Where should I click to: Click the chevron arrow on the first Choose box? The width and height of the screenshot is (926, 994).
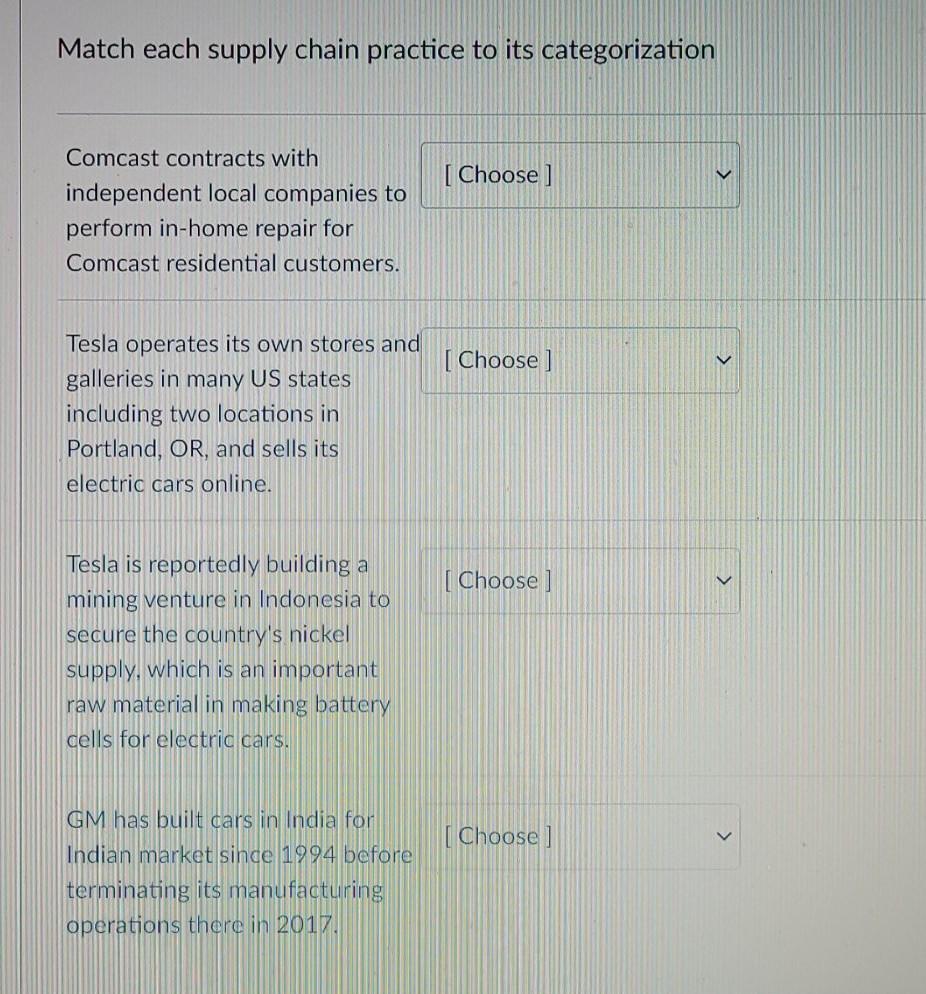click(724, 174)
